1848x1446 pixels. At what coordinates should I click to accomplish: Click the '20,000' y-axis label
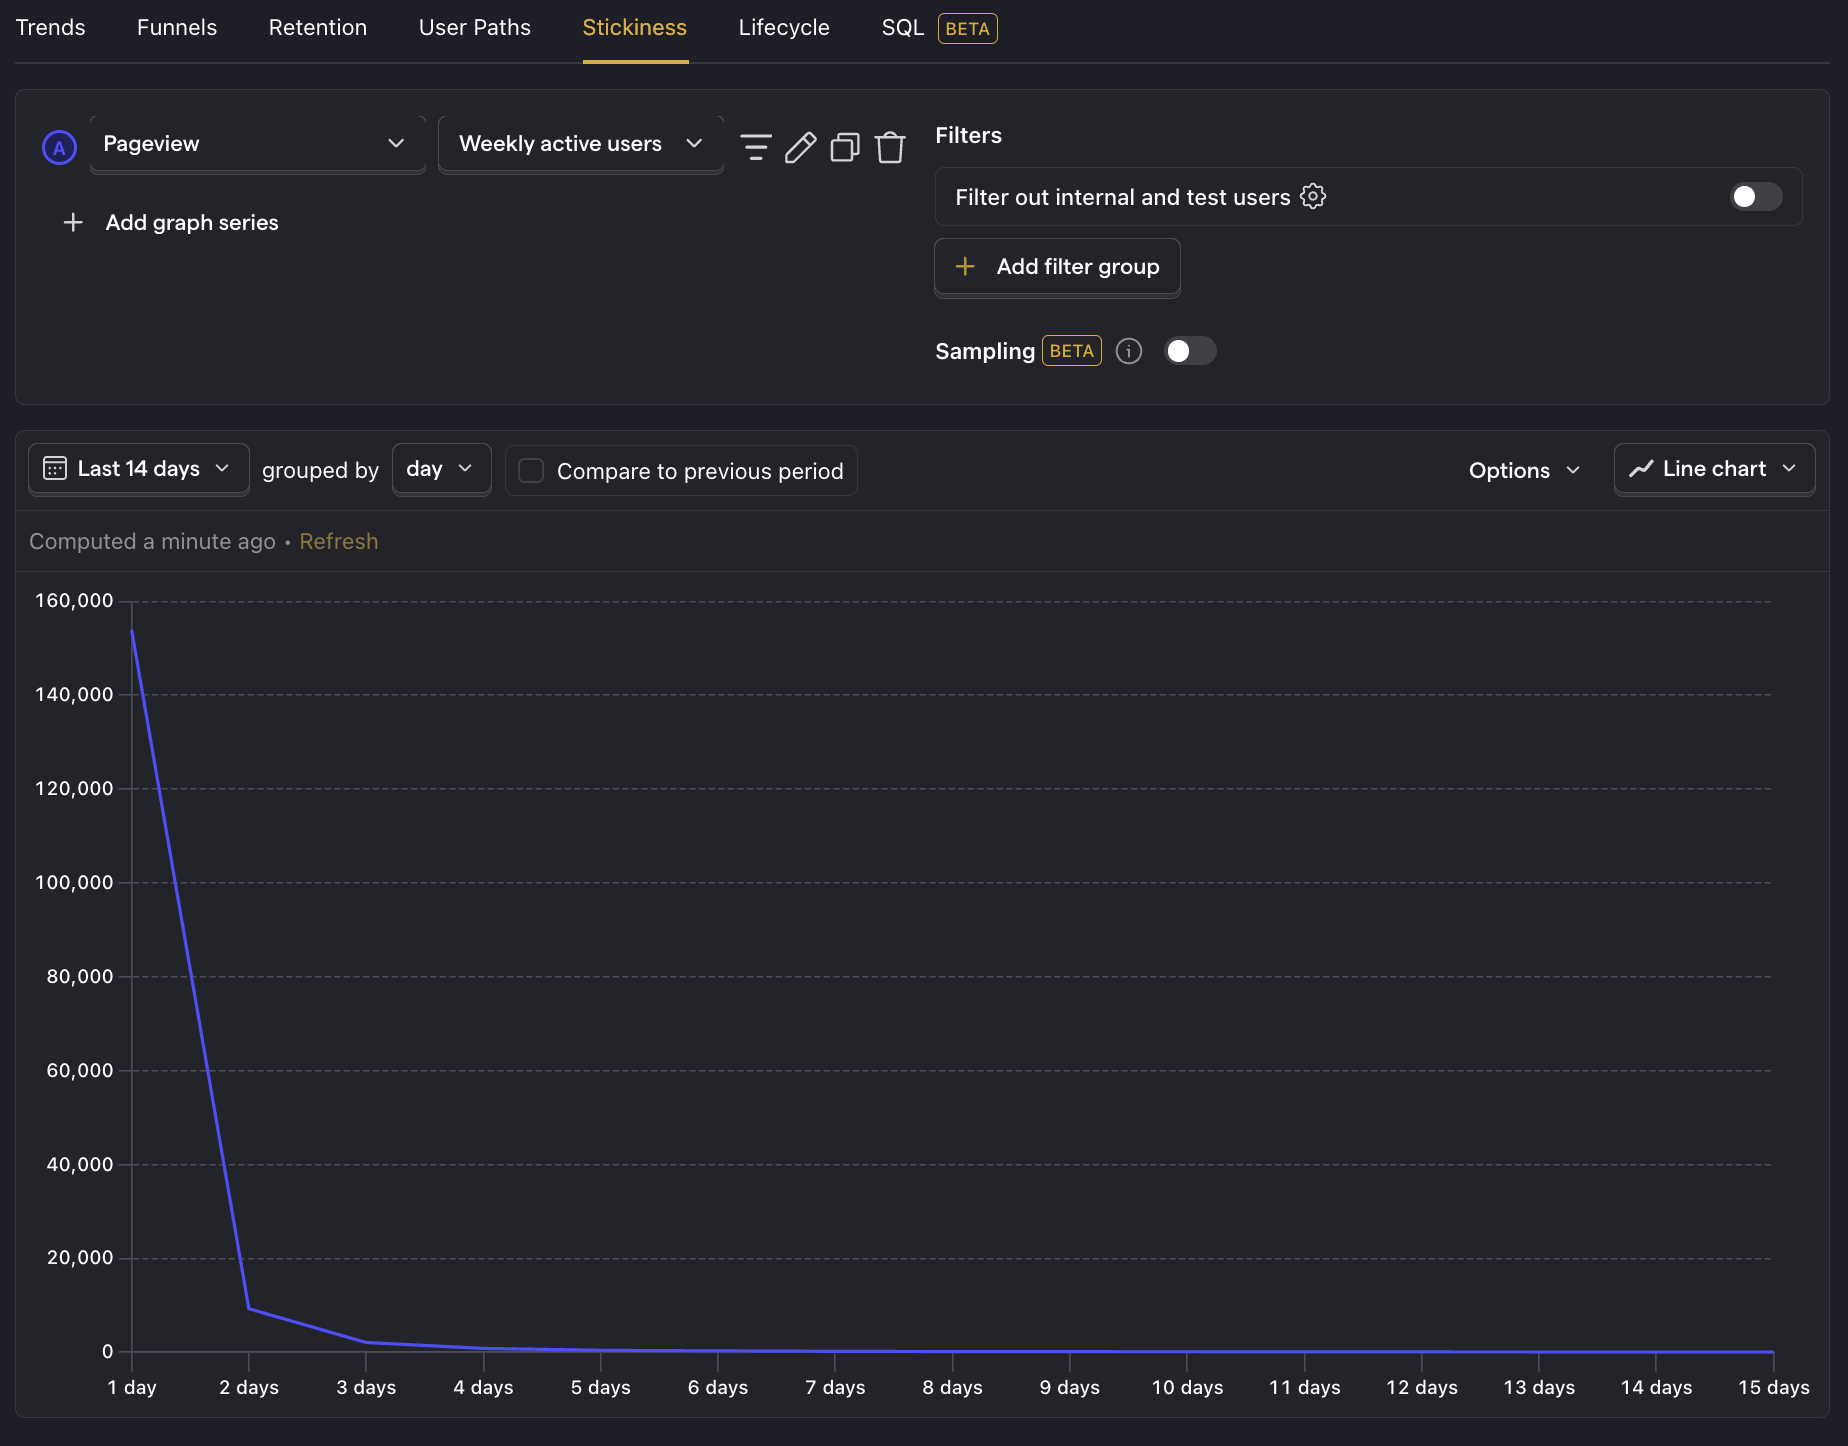point(80,1257)
